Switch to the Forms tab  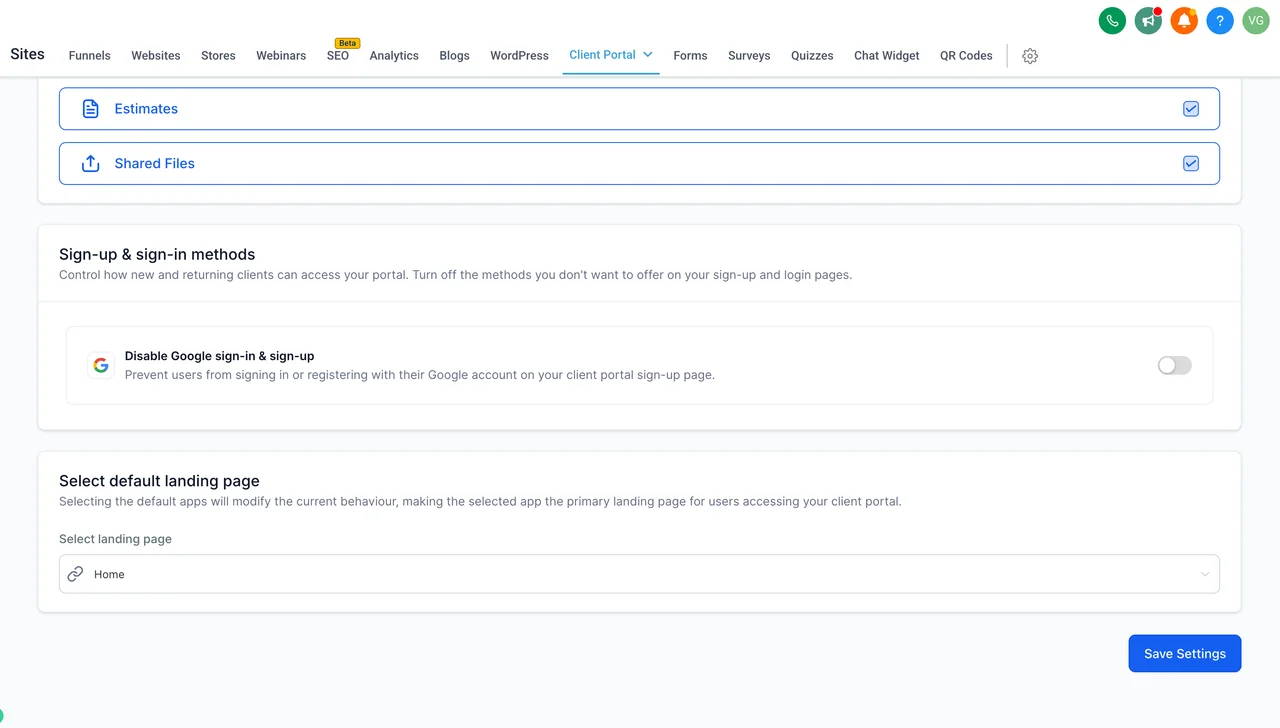click(690, 56)
